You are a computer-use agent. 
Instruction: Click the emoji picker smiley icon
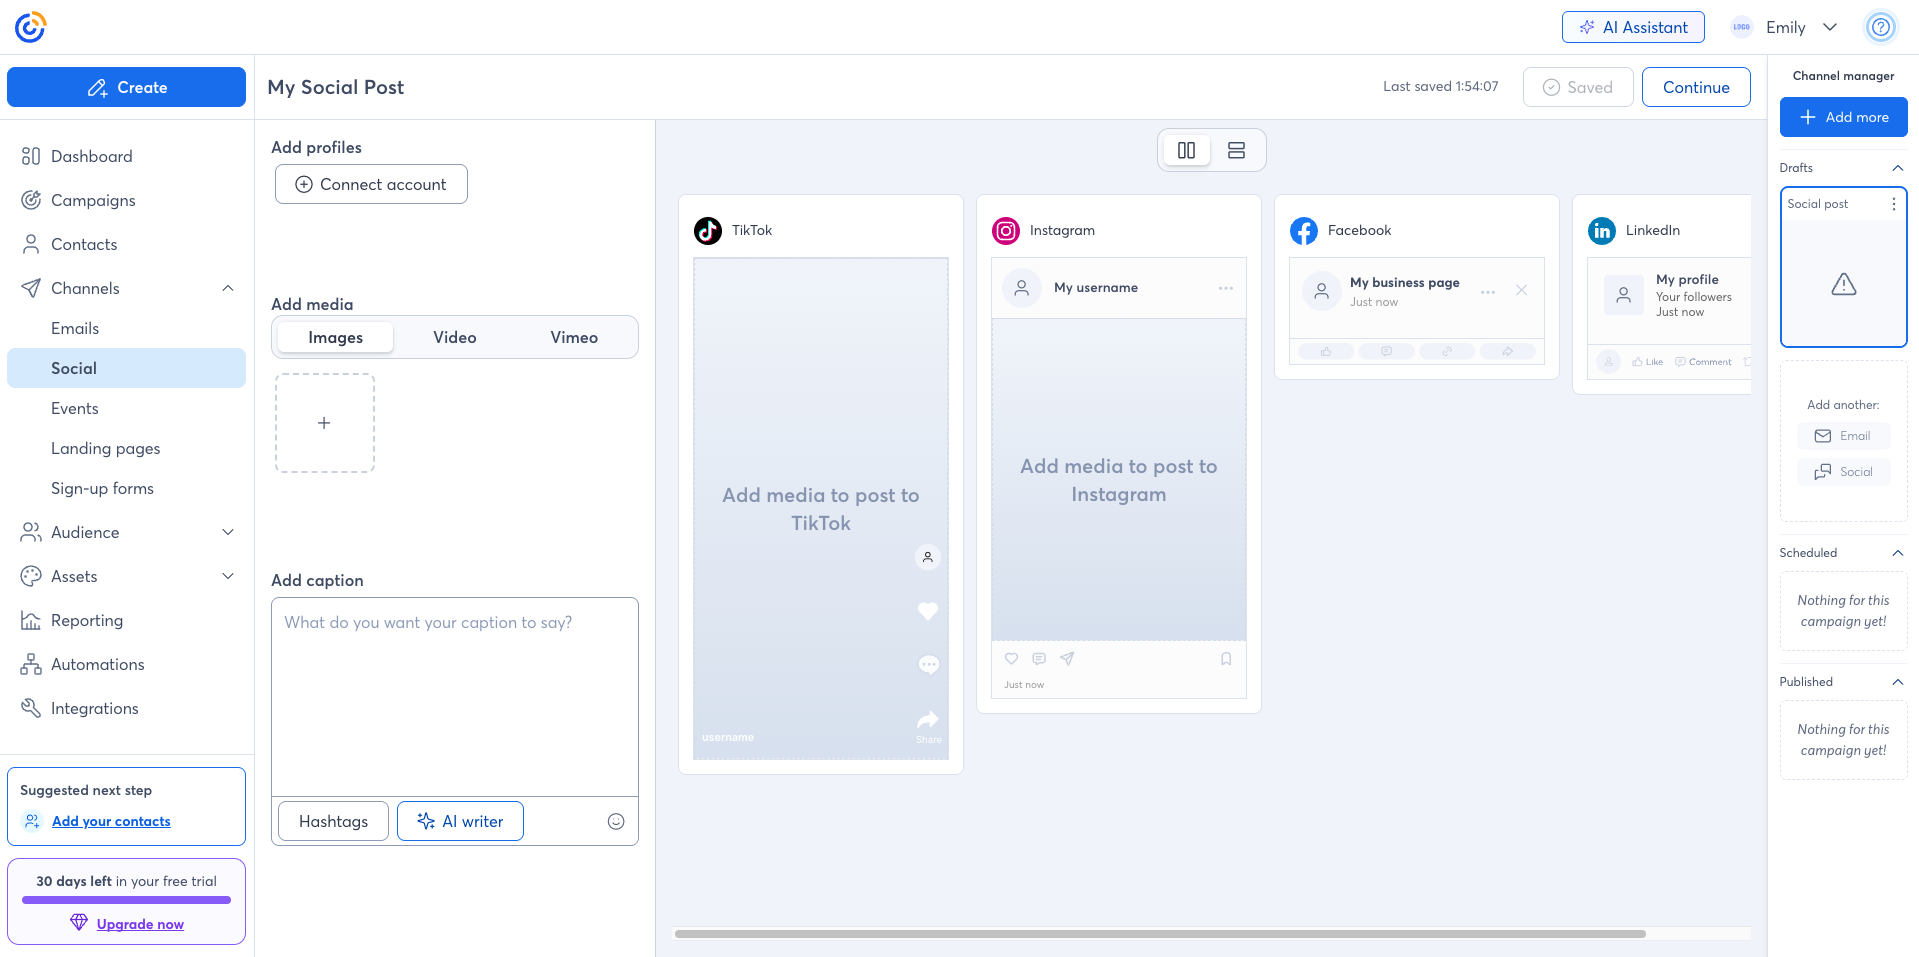[616, 821]
